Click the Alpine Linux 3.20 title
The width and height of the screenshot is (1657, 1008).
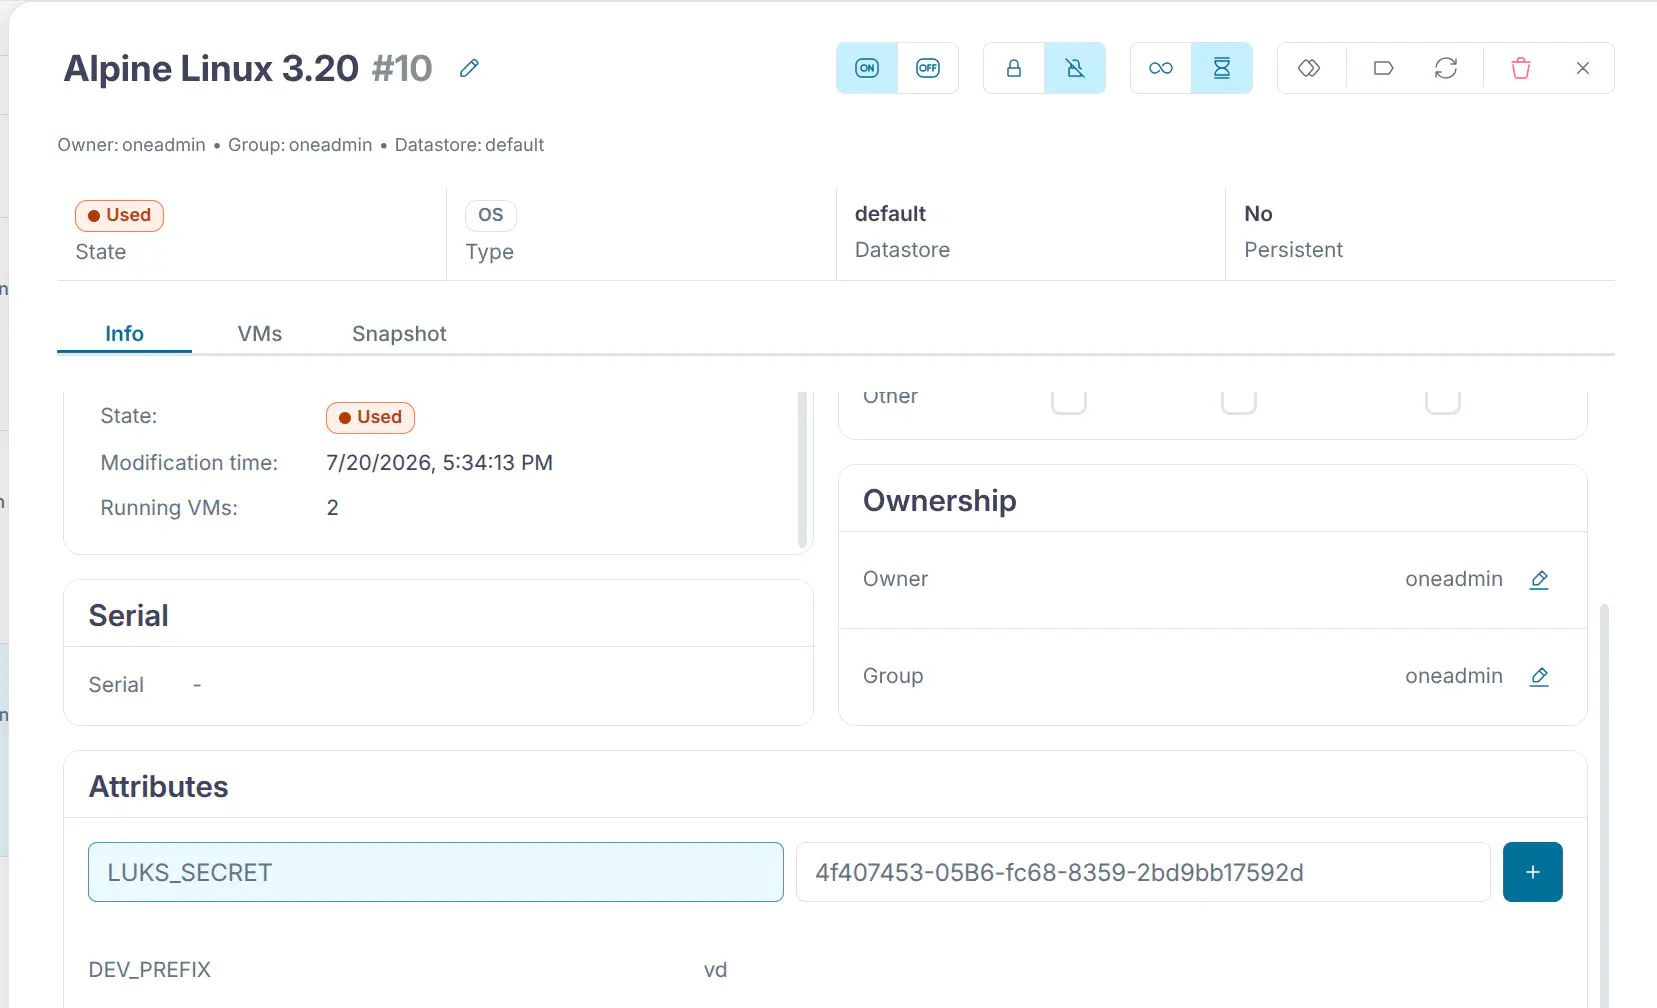tap(211, 68)
